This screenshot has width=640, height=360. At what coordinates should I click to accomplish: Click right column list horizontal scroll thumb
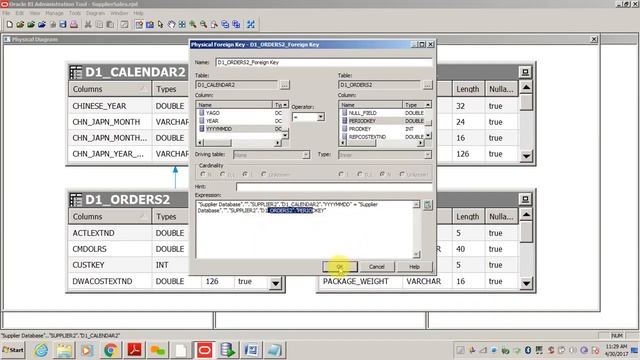(361, 143)
